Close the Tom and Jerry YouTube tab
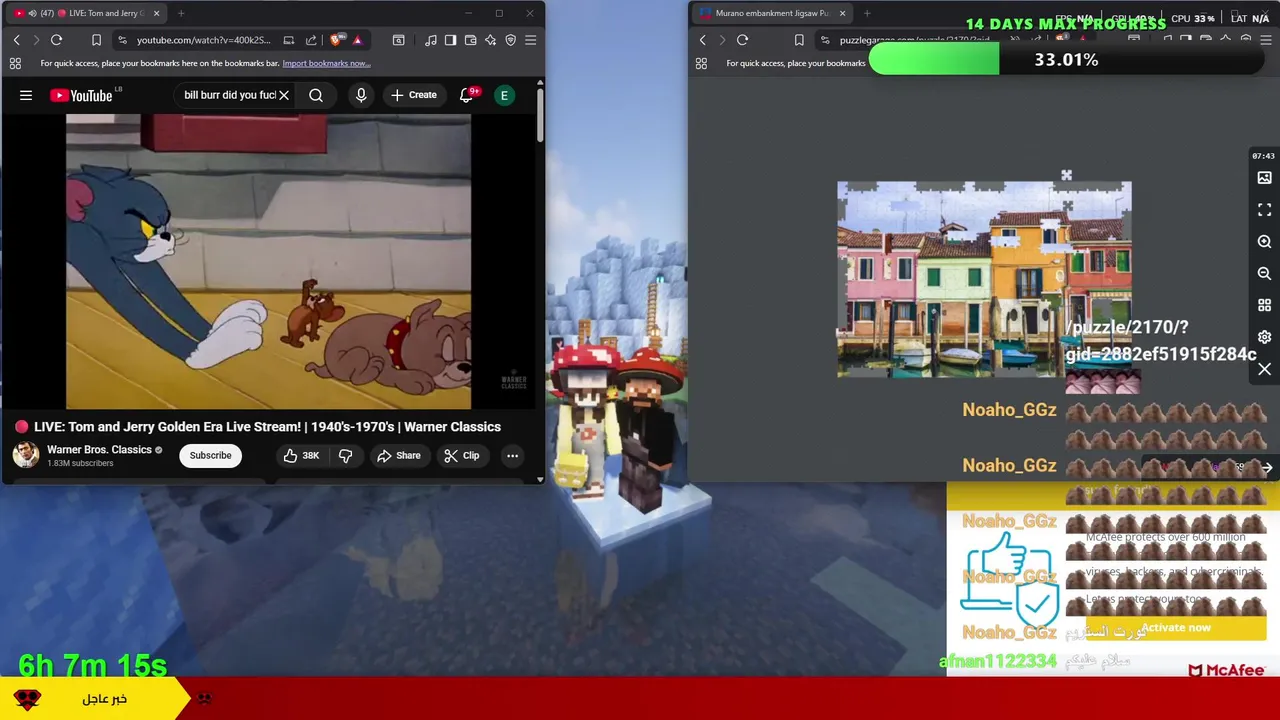This screenshot has width=1280, height=720. pos(156,13)
